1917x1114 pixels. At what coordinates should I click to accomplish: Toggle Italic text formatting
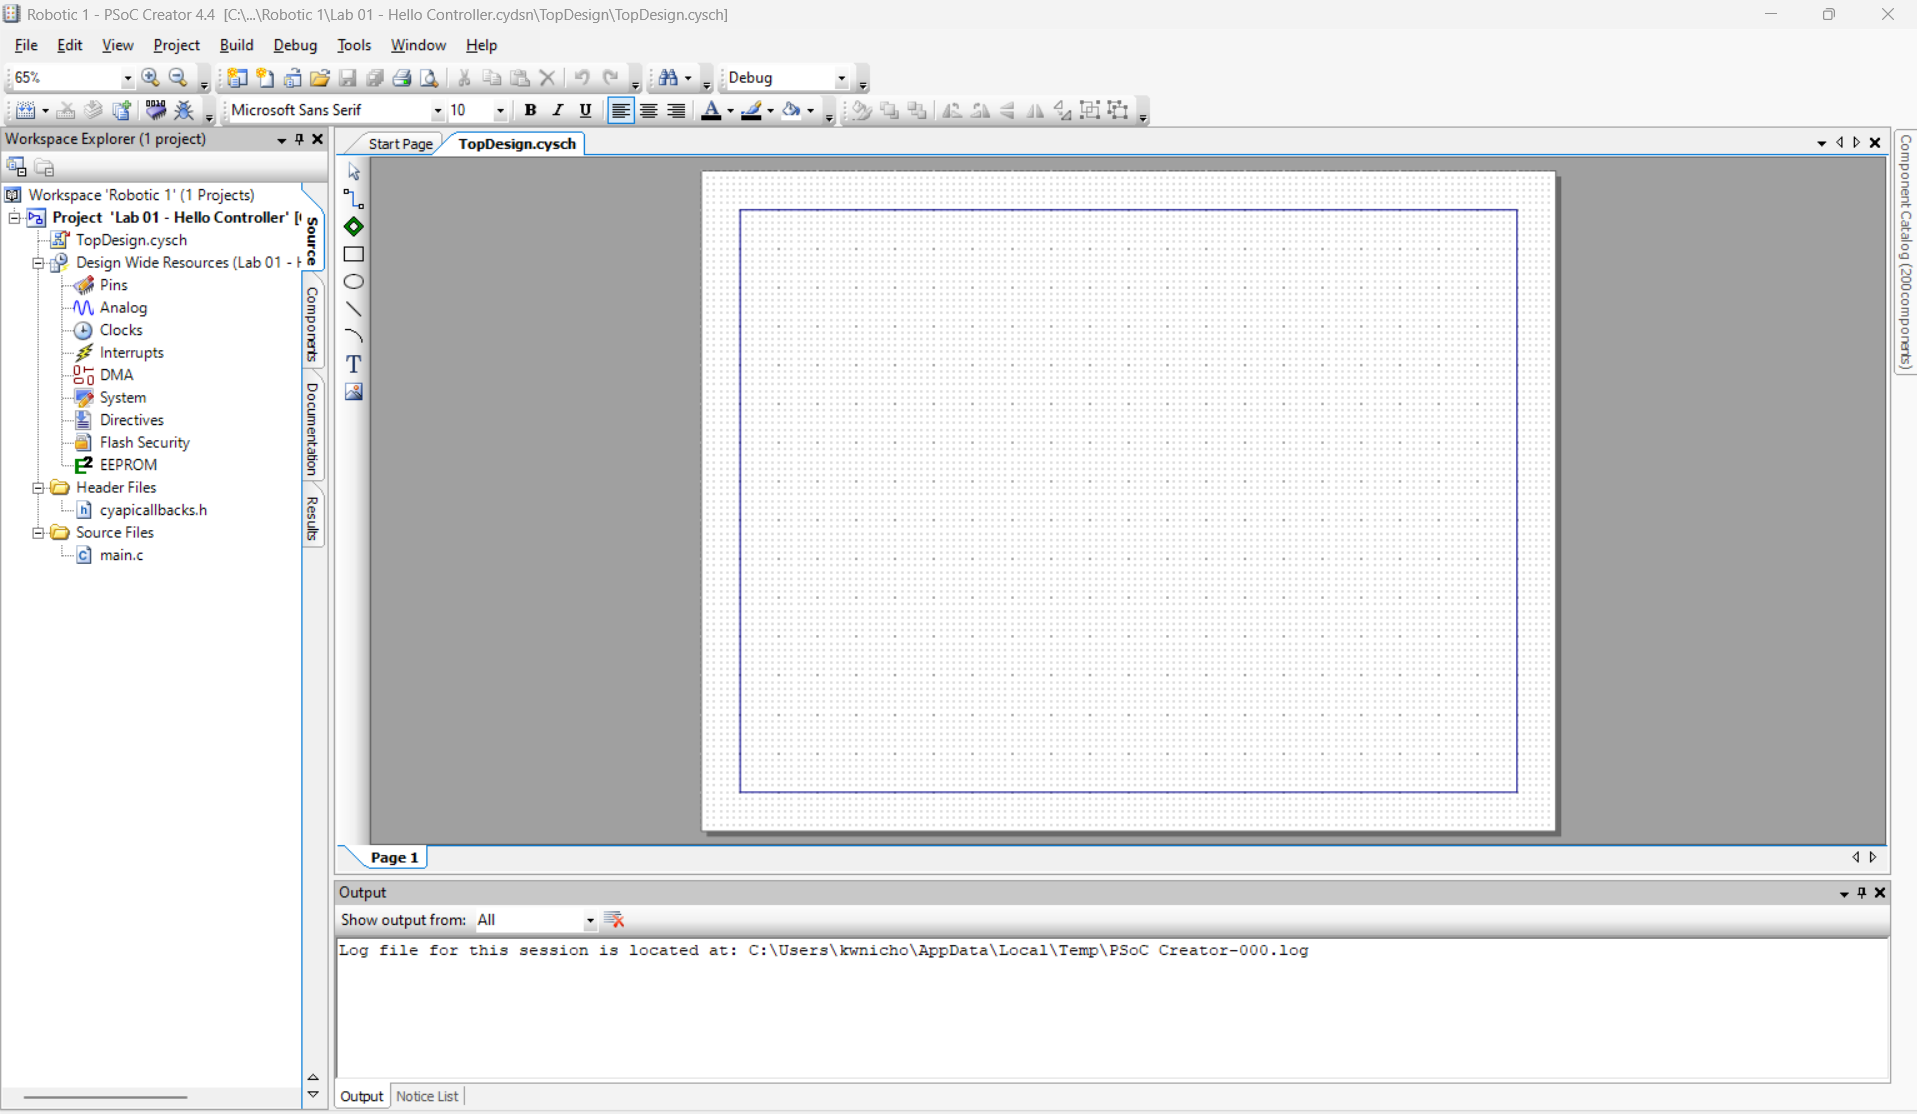point(558,111)
